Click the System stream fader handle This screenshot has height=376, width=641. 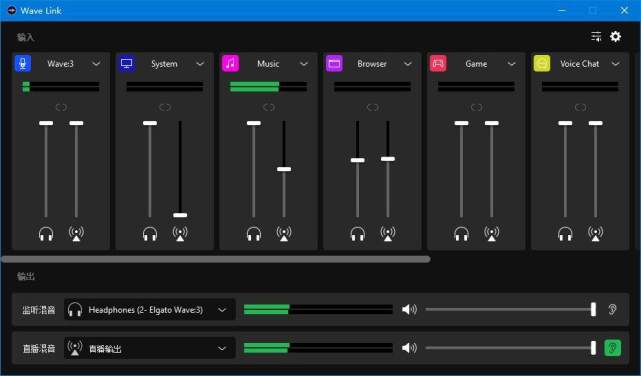coord(180,215)
